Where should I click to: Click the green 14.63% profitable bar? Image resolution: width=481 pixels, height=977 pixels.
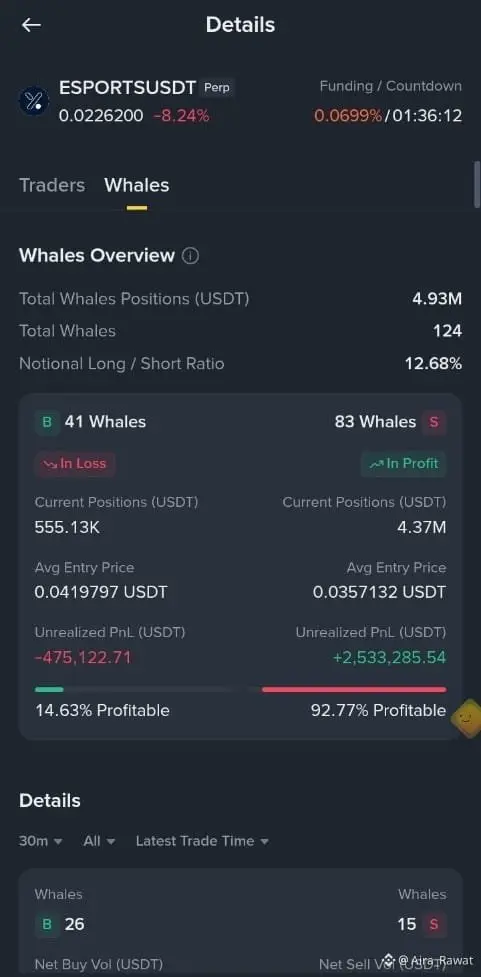(x=49, y=690)
